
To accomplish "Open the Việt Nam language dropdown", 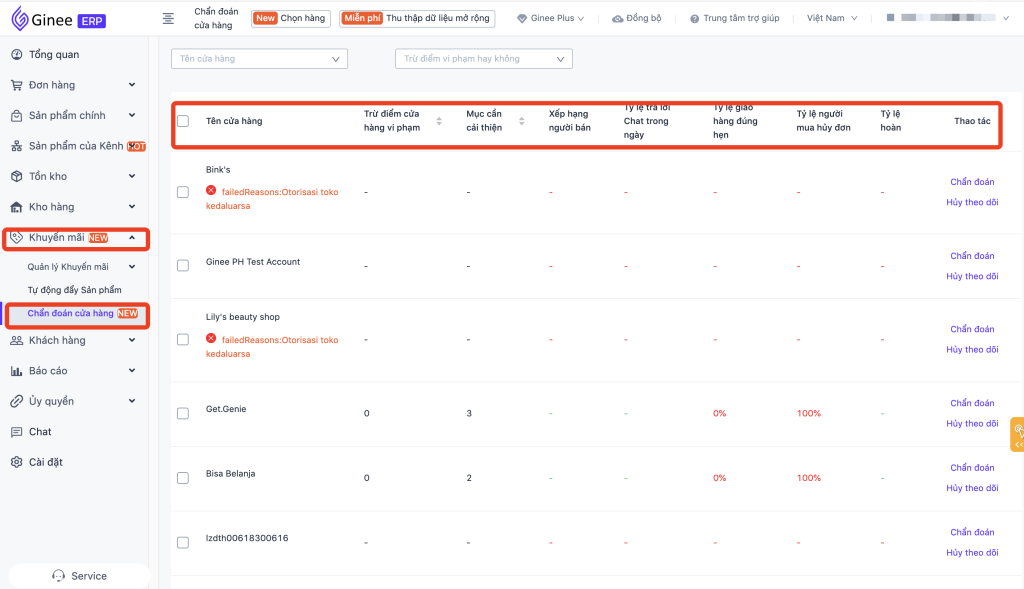I will [x=831, y=18].
